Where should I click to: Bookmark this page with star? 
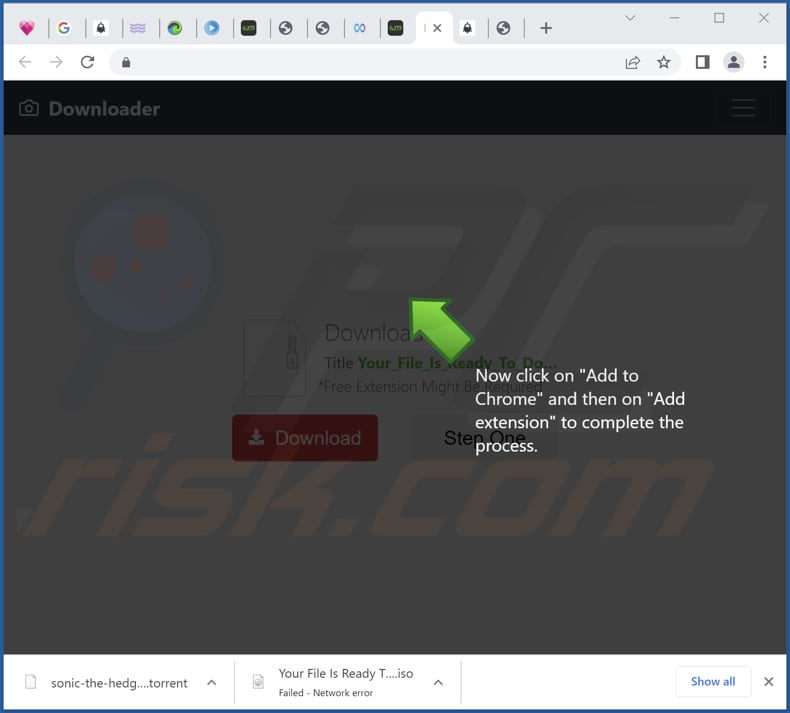click(664, 62)
